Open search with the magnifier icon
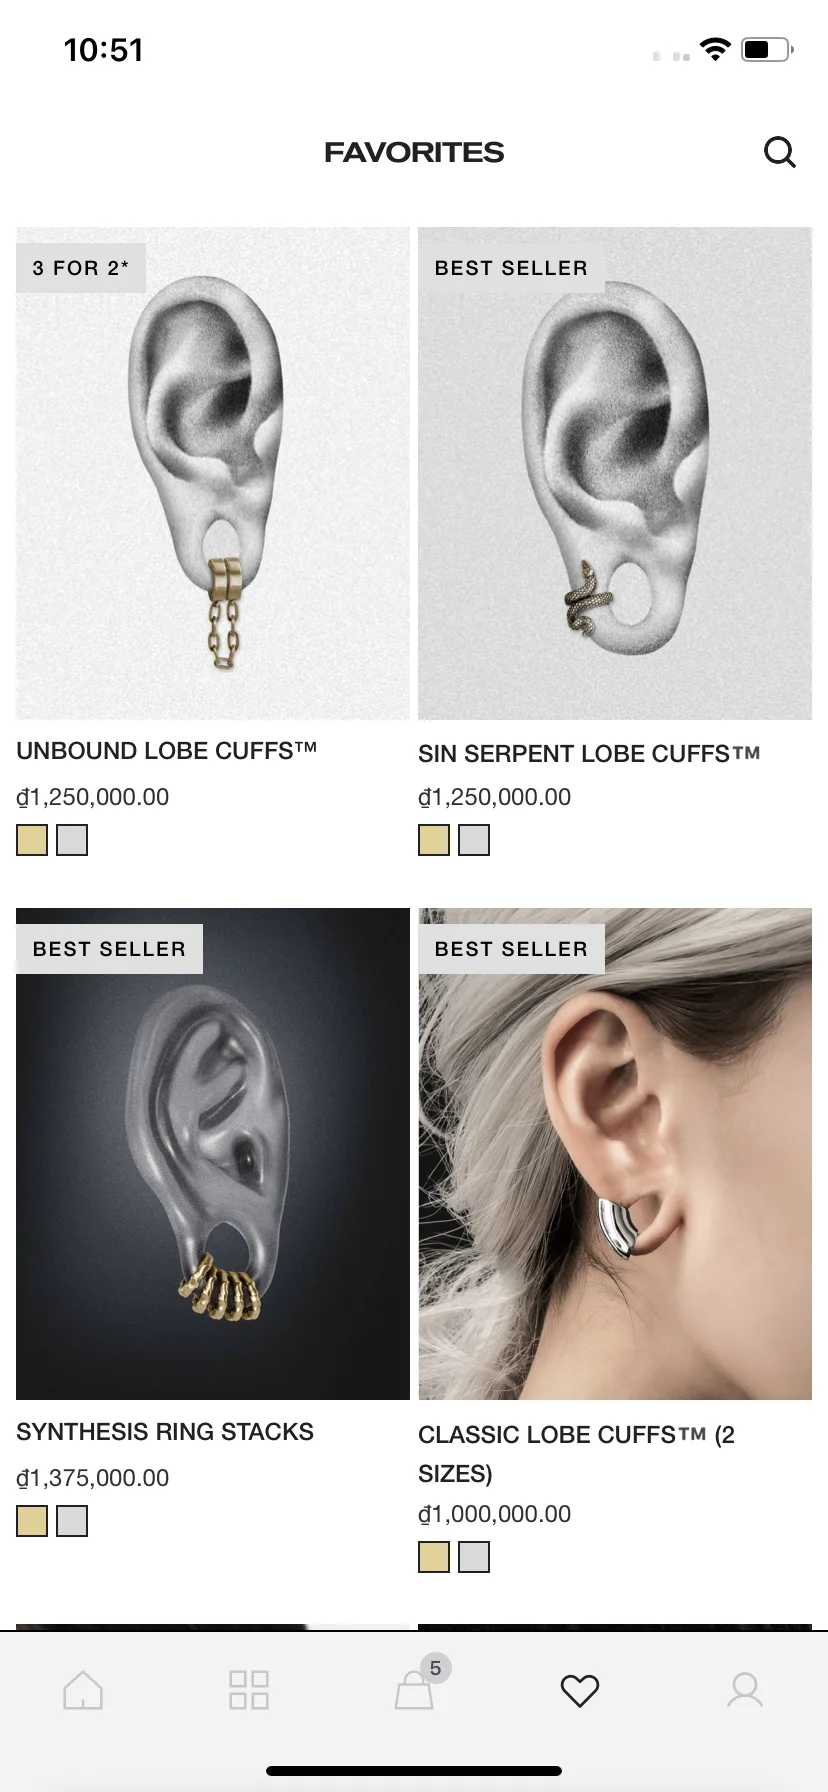The height and width of the screenshot is (1792, 828). [x=779, y=152]
